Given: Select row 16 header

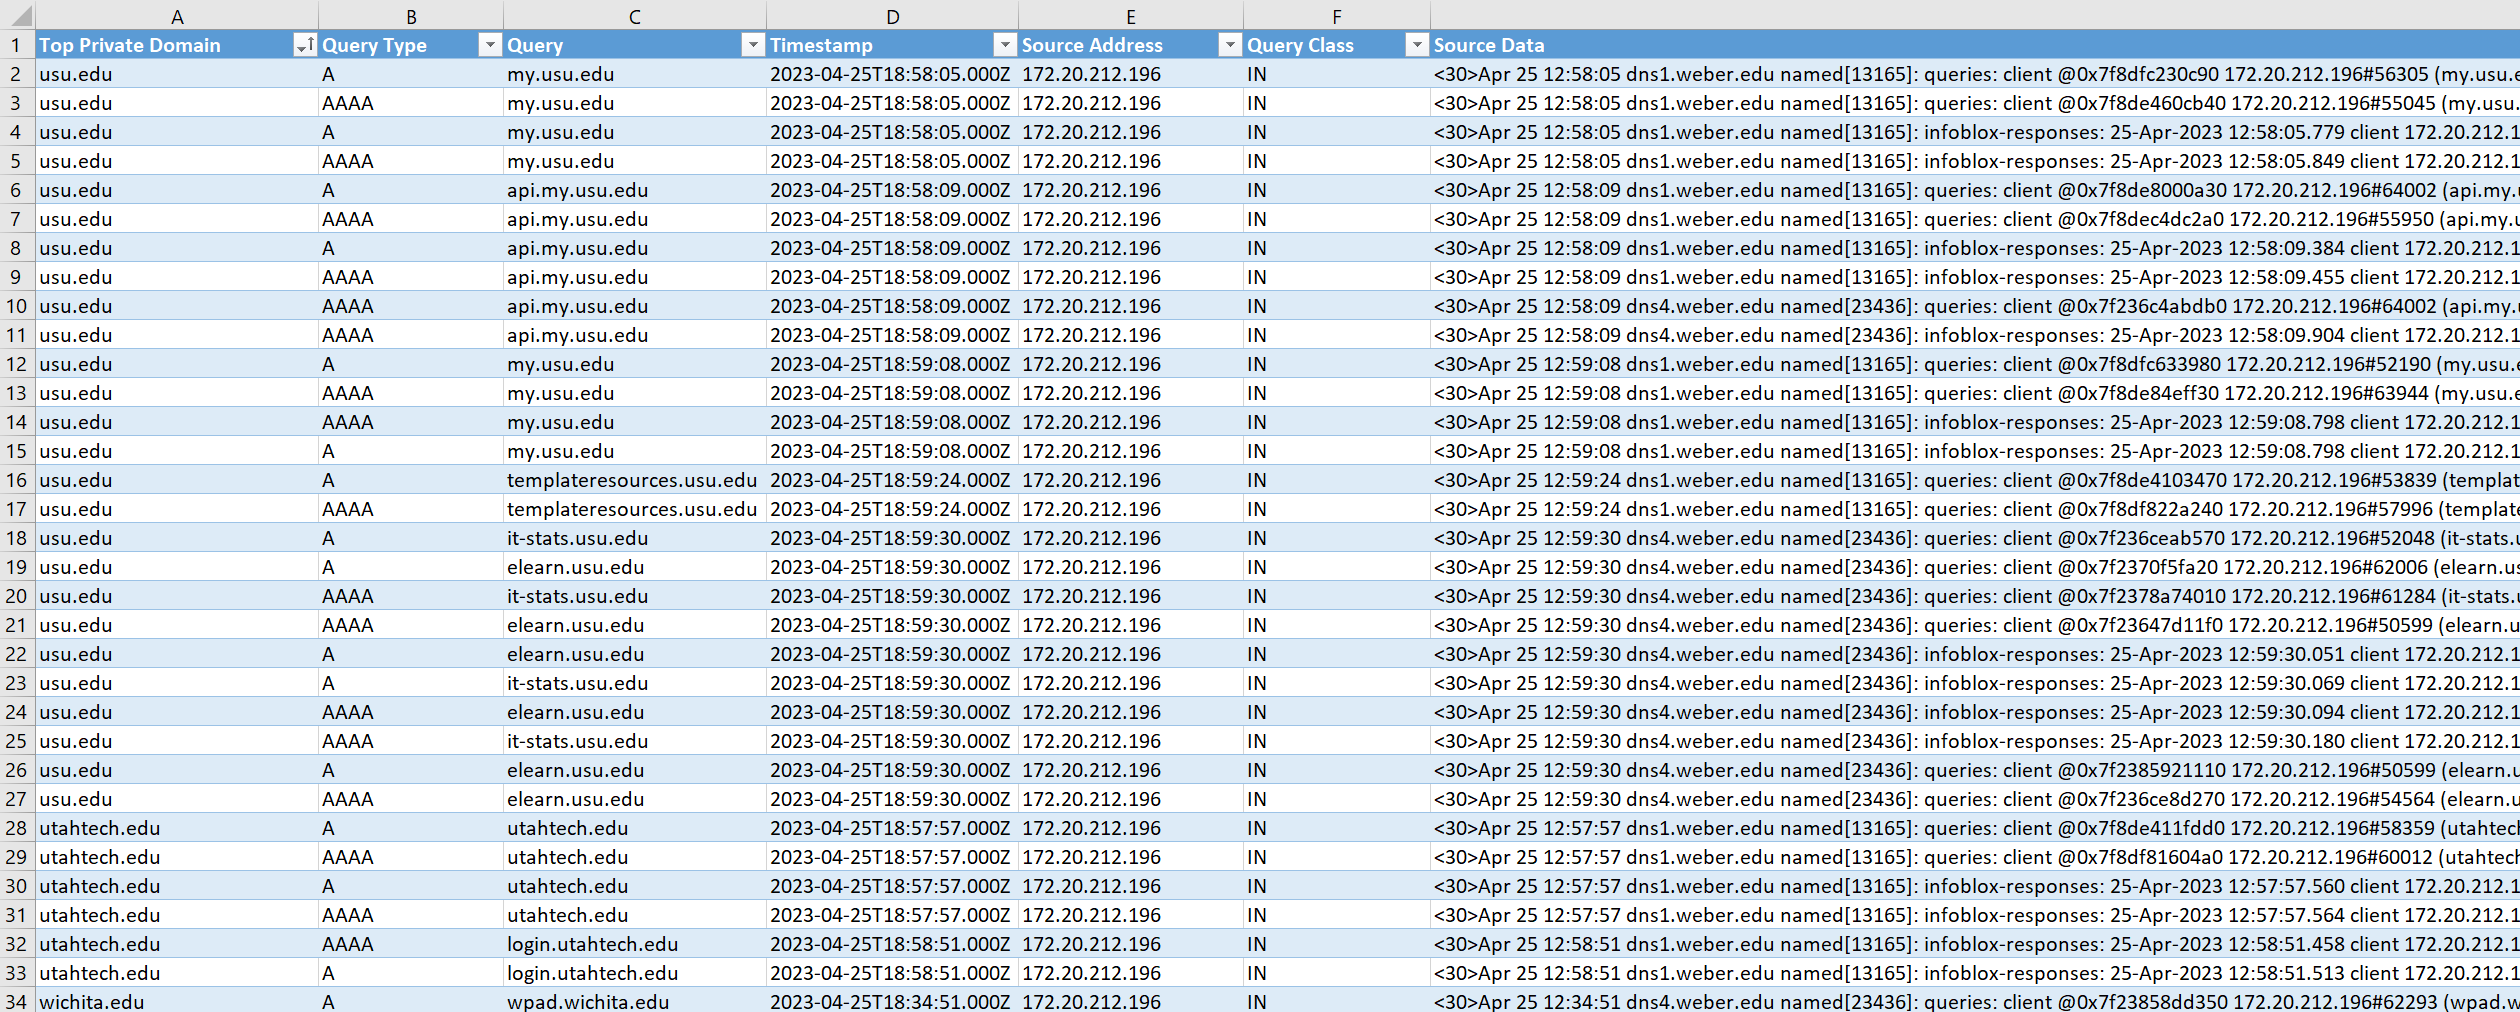Looking at the screenshot, I should pyautogui.click(x=17, y=480).
